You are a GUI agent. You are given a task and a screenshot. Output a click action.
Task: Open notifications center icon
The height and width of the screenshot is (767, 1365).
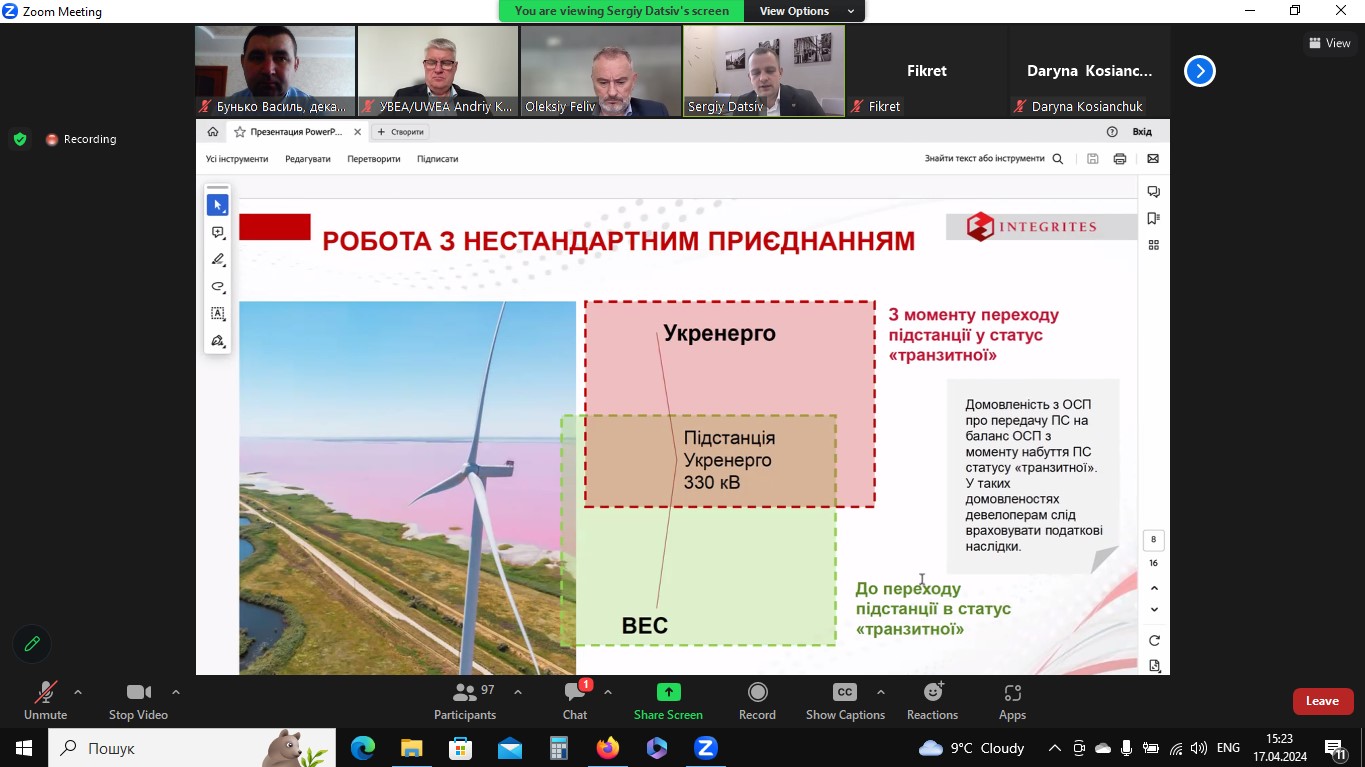click(x=1335, y=748)
